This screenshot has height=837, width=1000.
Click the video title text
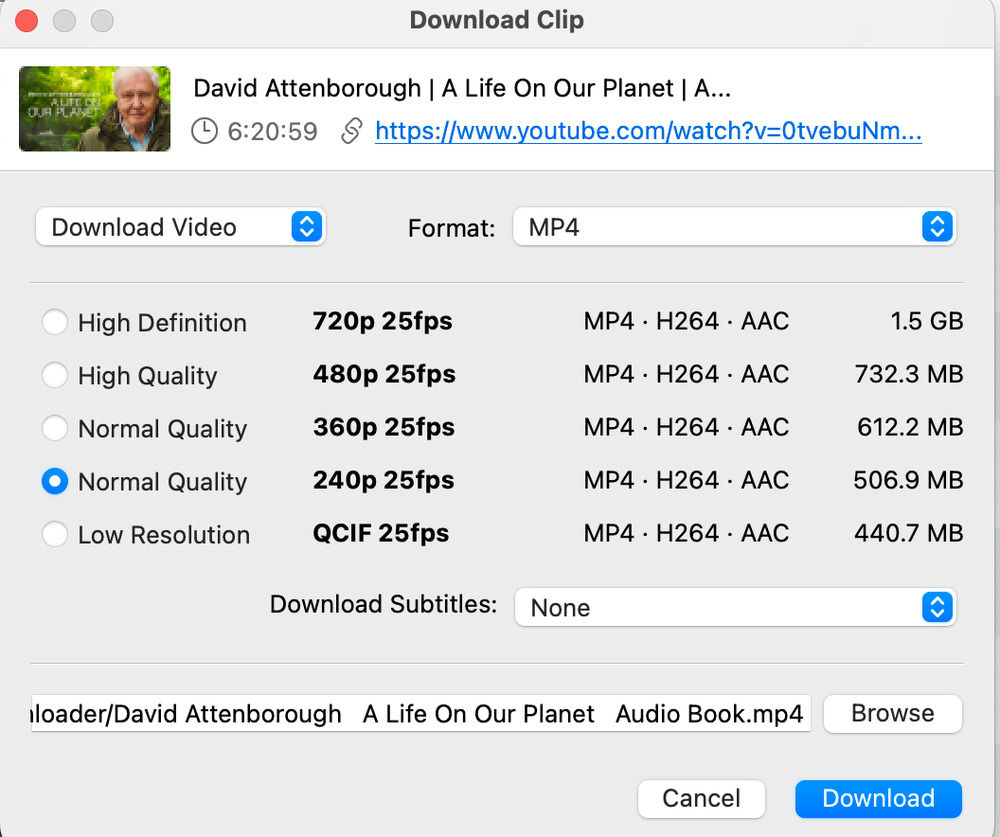pos(462,88)
